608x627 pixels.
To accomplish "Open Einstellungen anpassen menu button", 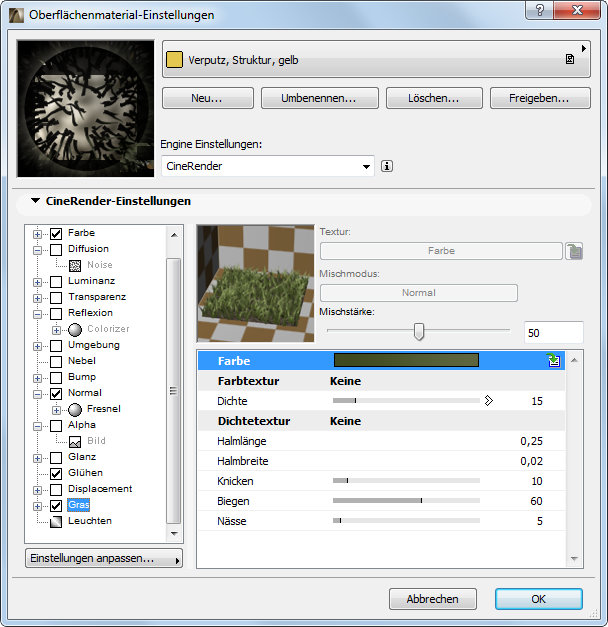I will tap(104, 558).
